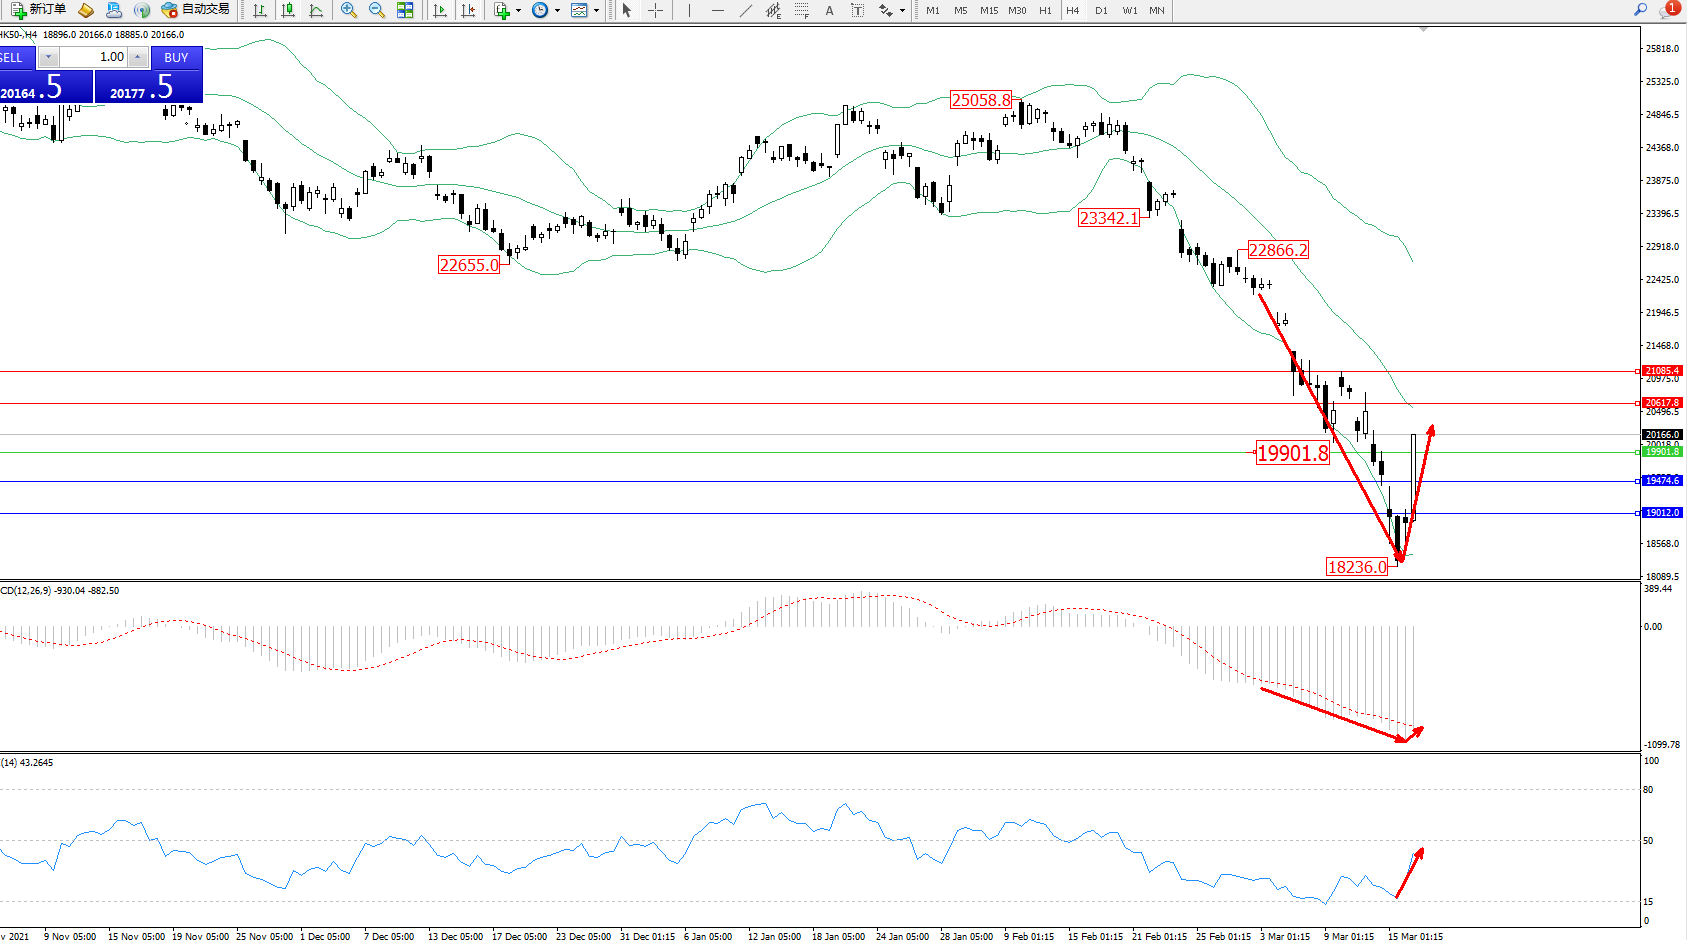Select the Fibonacci retracement tool
Screen dimensions: 1687x940
point(802,10)
